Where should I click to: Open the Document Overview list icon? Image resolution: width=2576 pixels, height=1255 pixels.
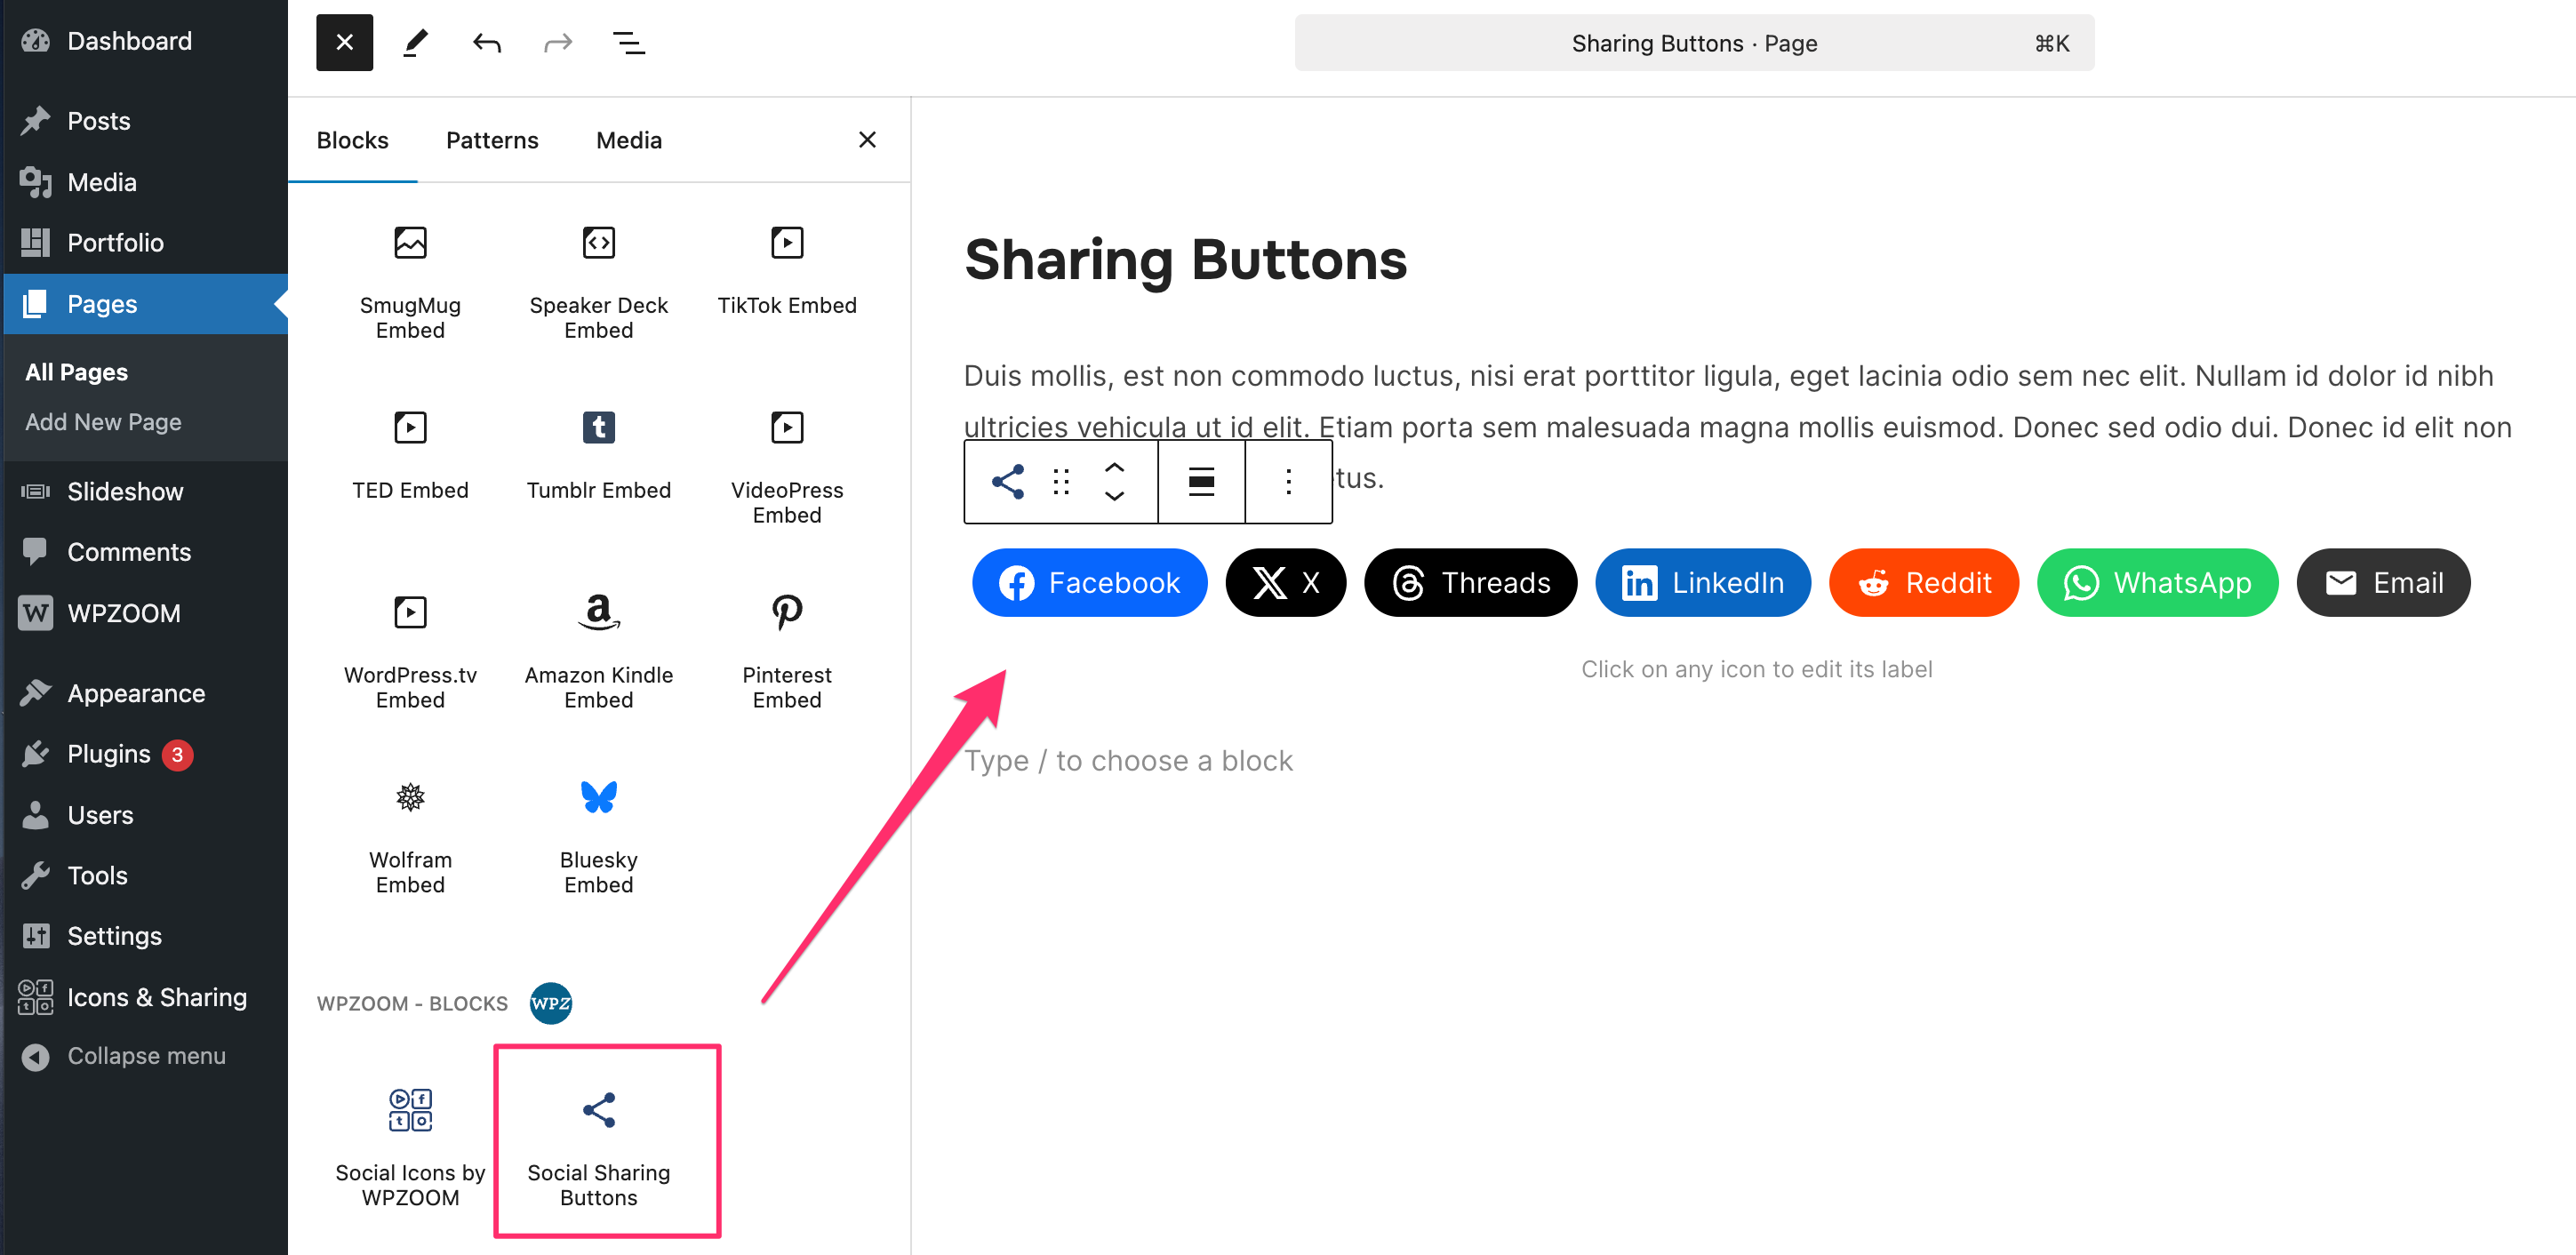(x=628, y=42)
